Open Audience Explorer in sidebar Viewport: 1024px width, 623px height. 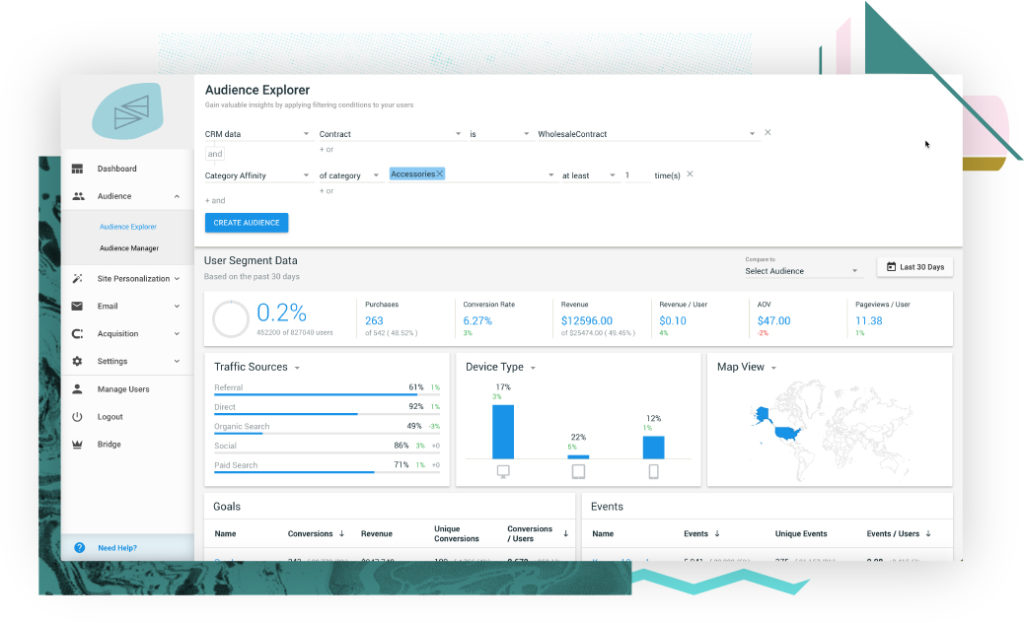(x=128, y=227)
